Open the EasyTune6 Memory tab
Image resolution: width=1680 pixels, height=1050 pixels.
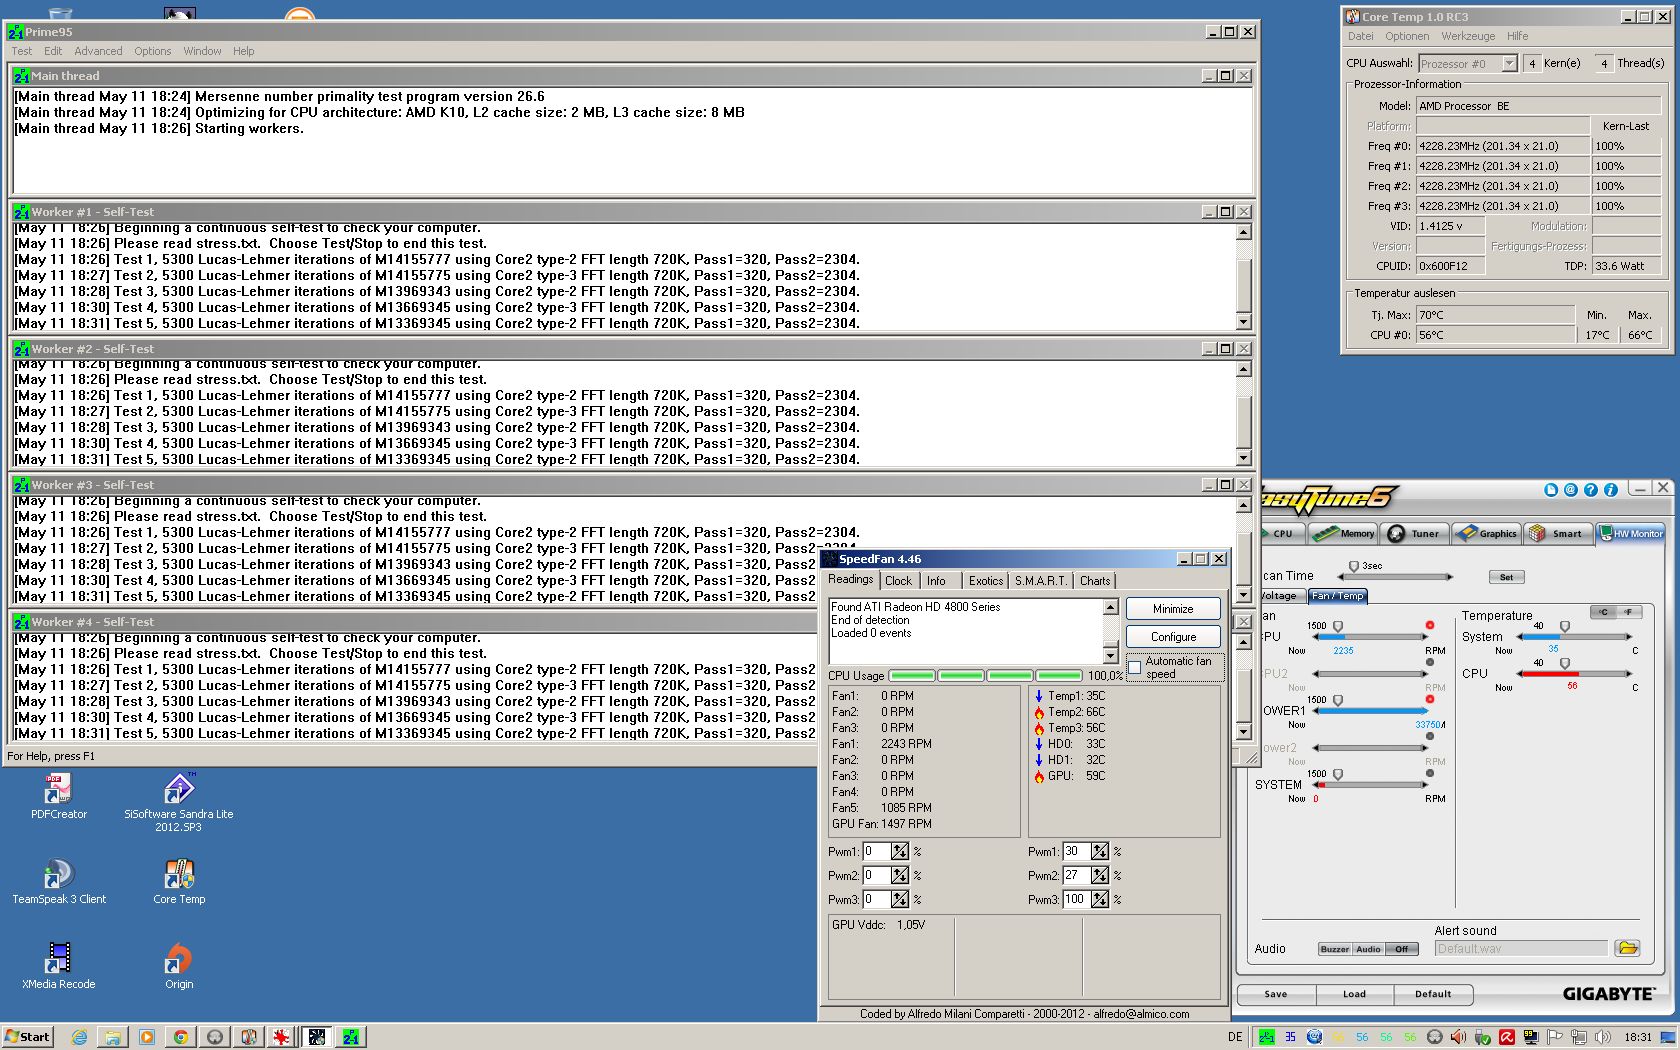pos(1345,534)
